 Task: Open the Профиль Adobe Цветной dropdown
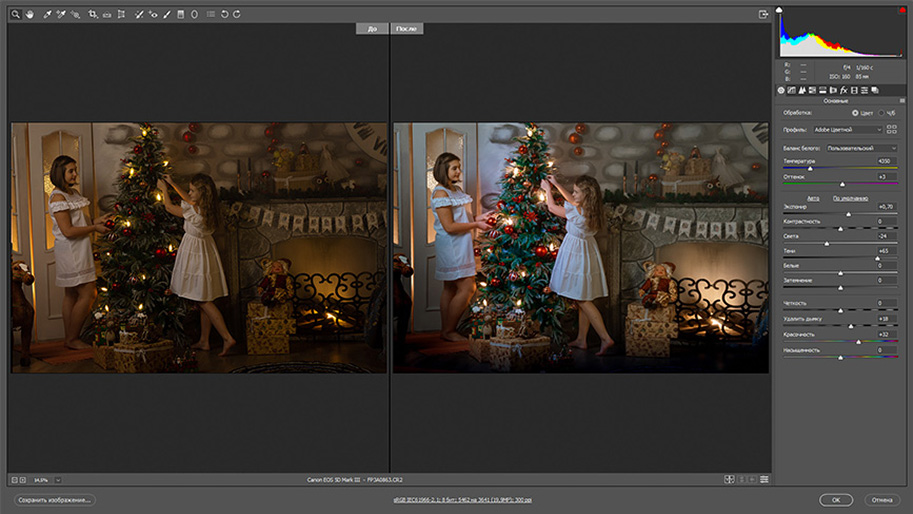pos(846,129)
